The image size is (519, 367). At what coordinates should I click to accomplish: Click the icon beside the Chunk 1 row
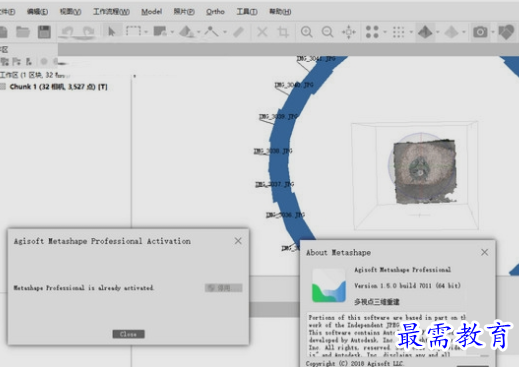click(x=3, y=87)
